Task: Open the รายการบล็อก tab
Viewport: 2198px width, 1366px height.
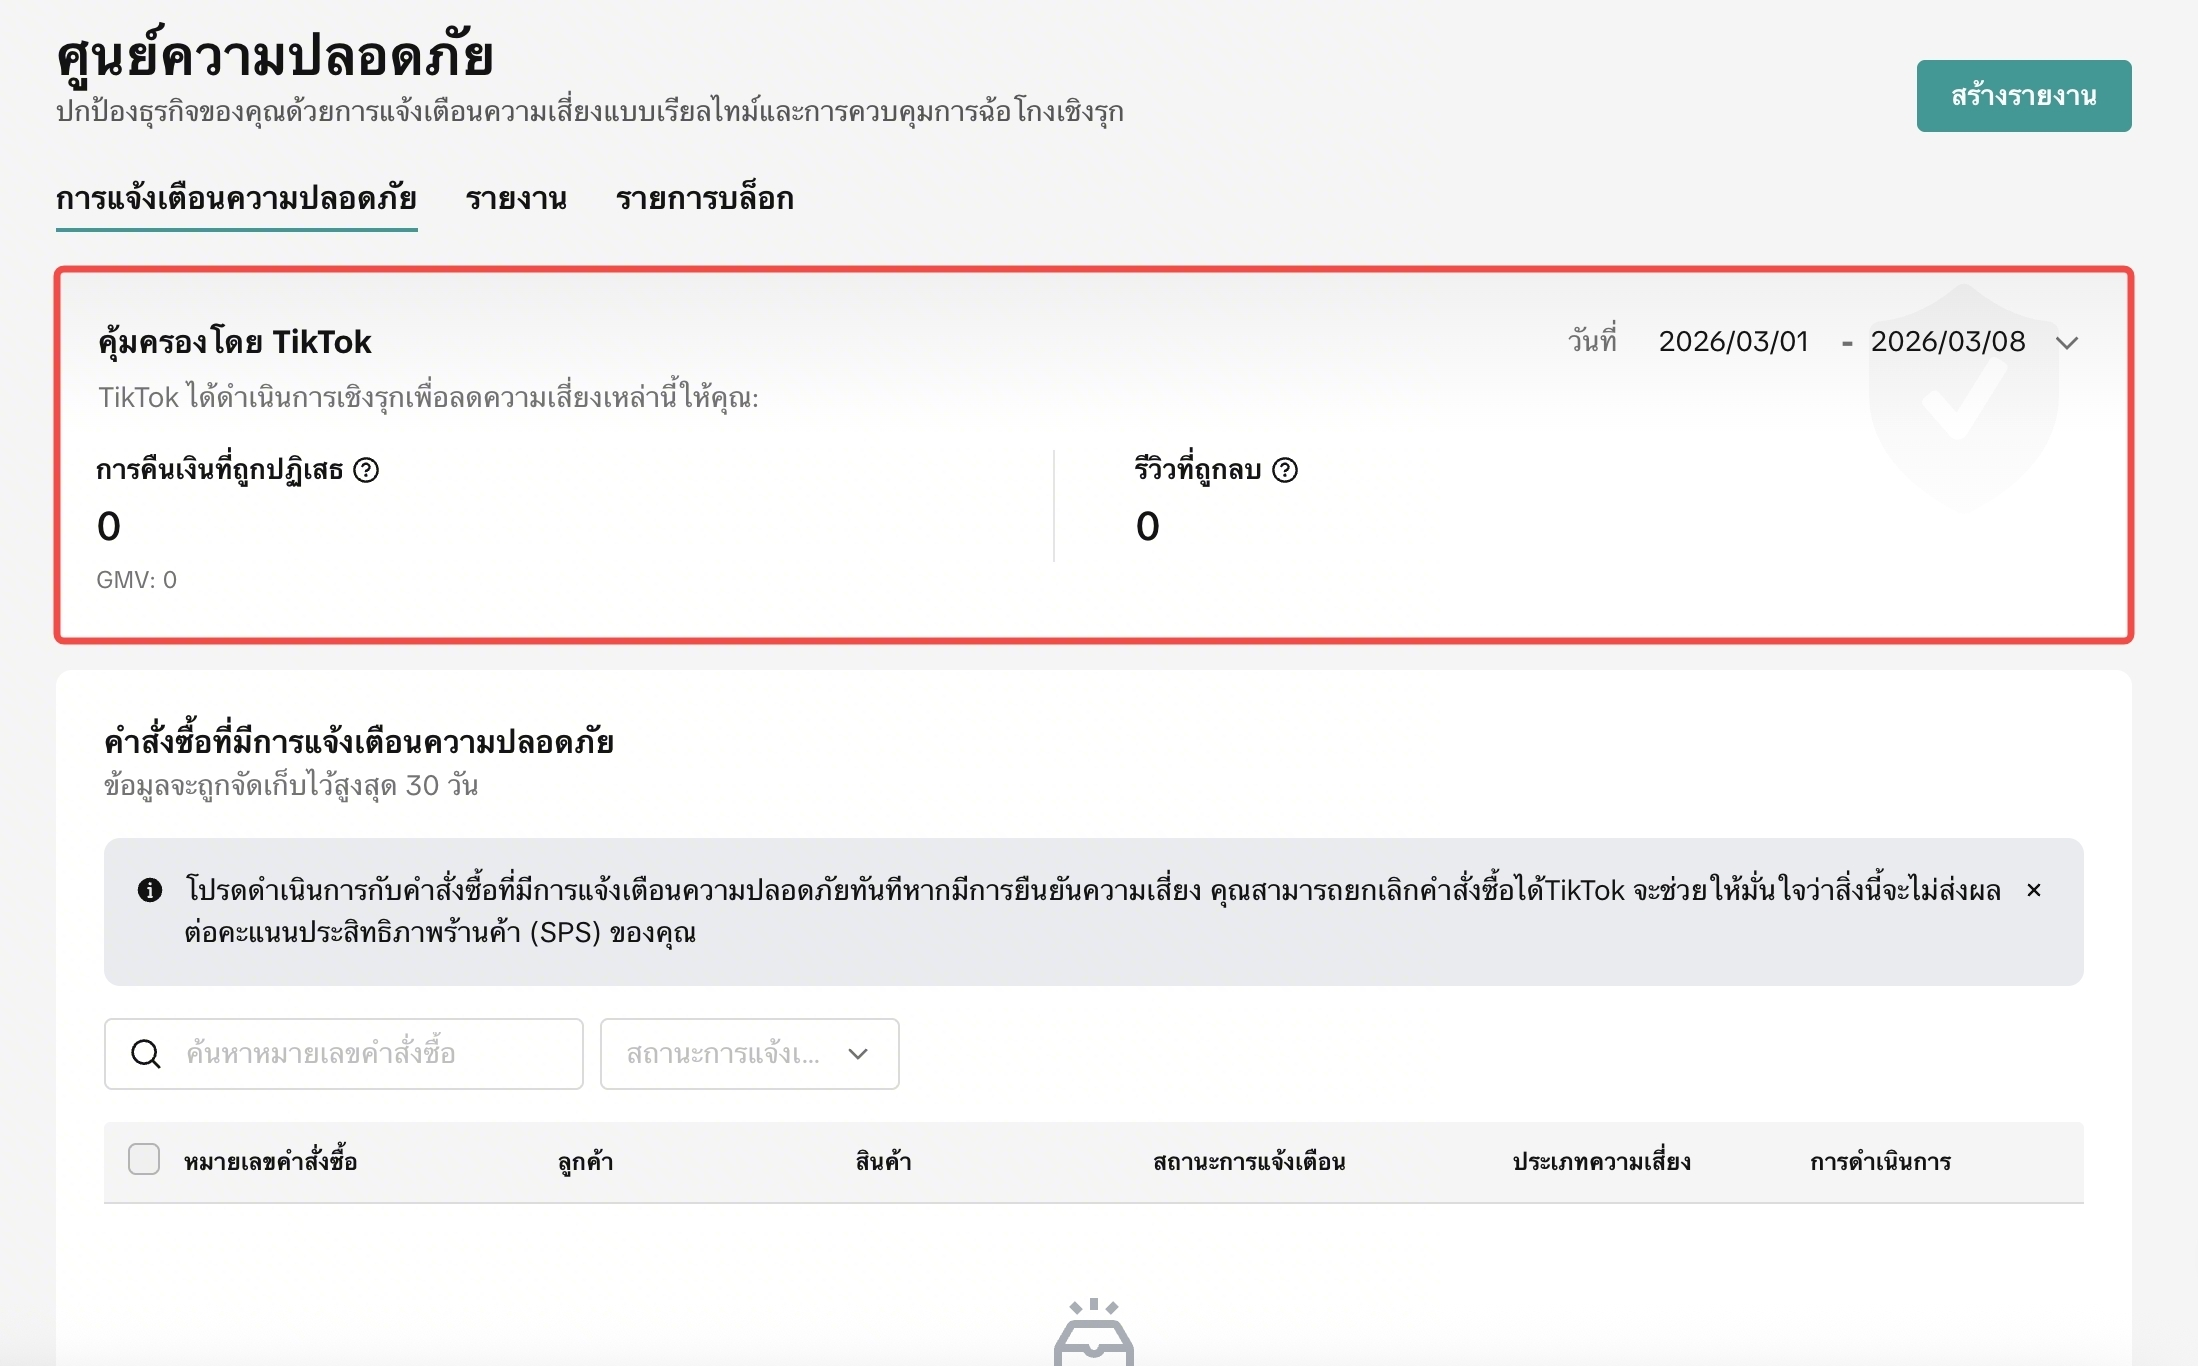Action: point(704,199)
